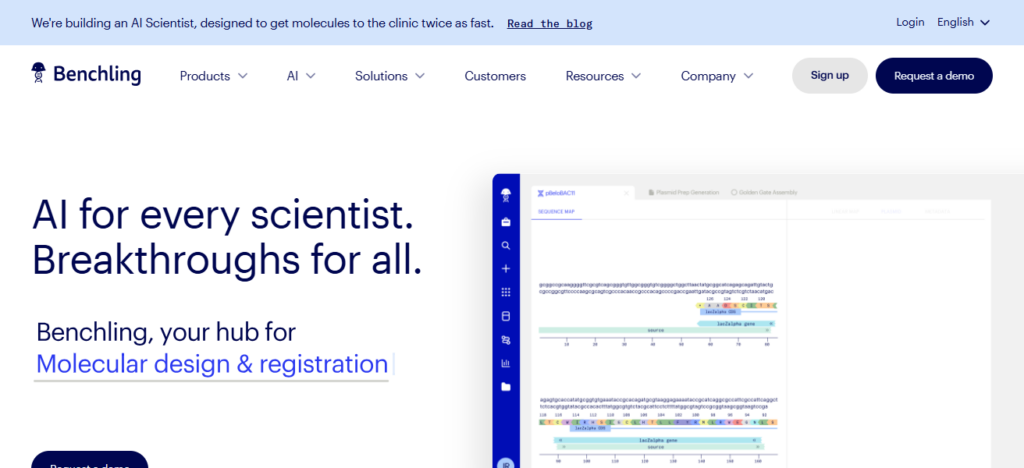Screen dimensions: 1024x468
Task: Select the SEQUENCE MAP subtab
Action: [x=556, y=211]
